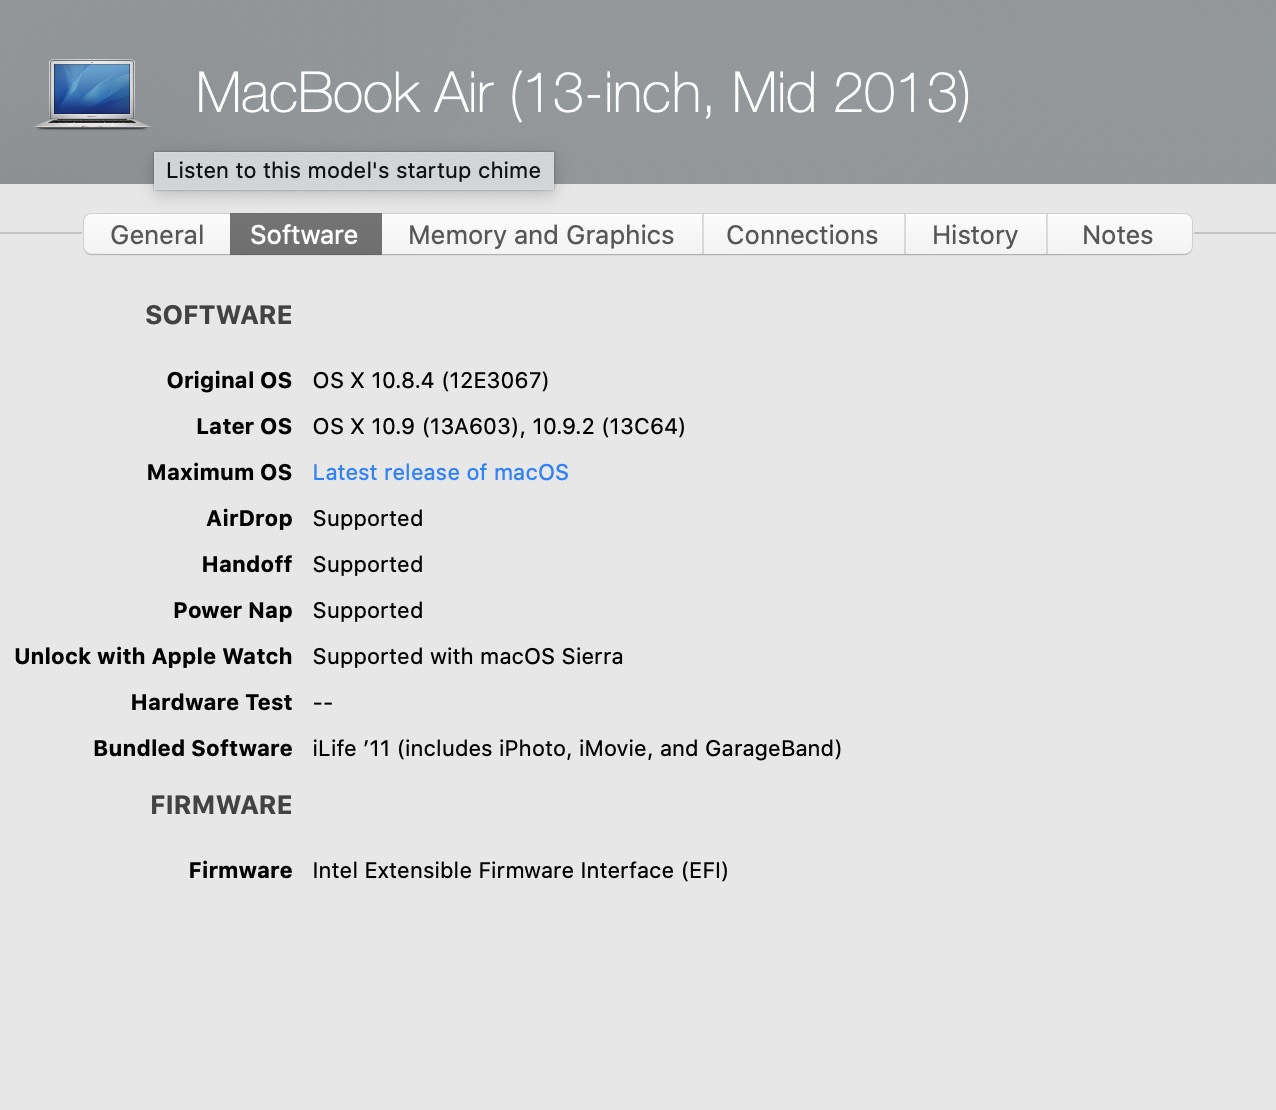The height and width of the screenshot is (1110, 1276).
Task: Select the Supported value next to AirDrop
Action: [368, 518]
